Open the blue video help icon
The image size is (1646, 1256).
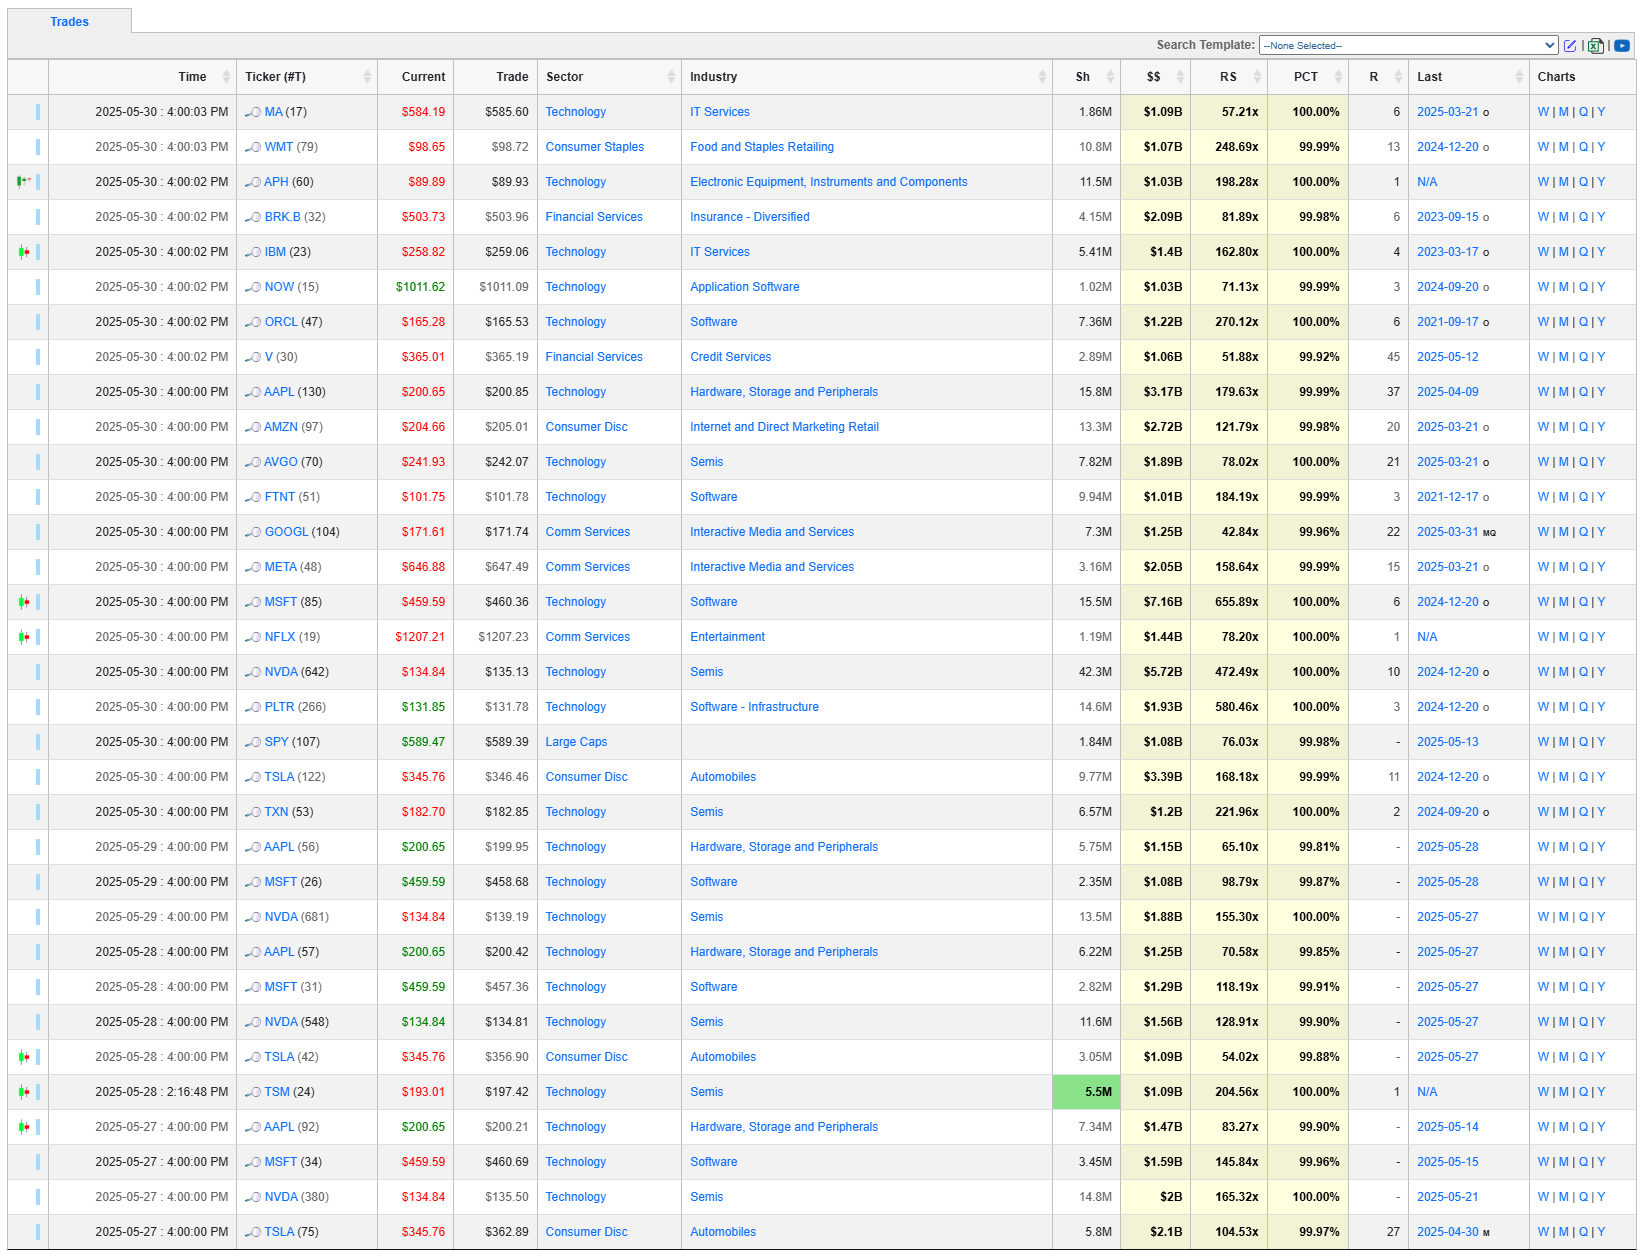(1622, 46)
